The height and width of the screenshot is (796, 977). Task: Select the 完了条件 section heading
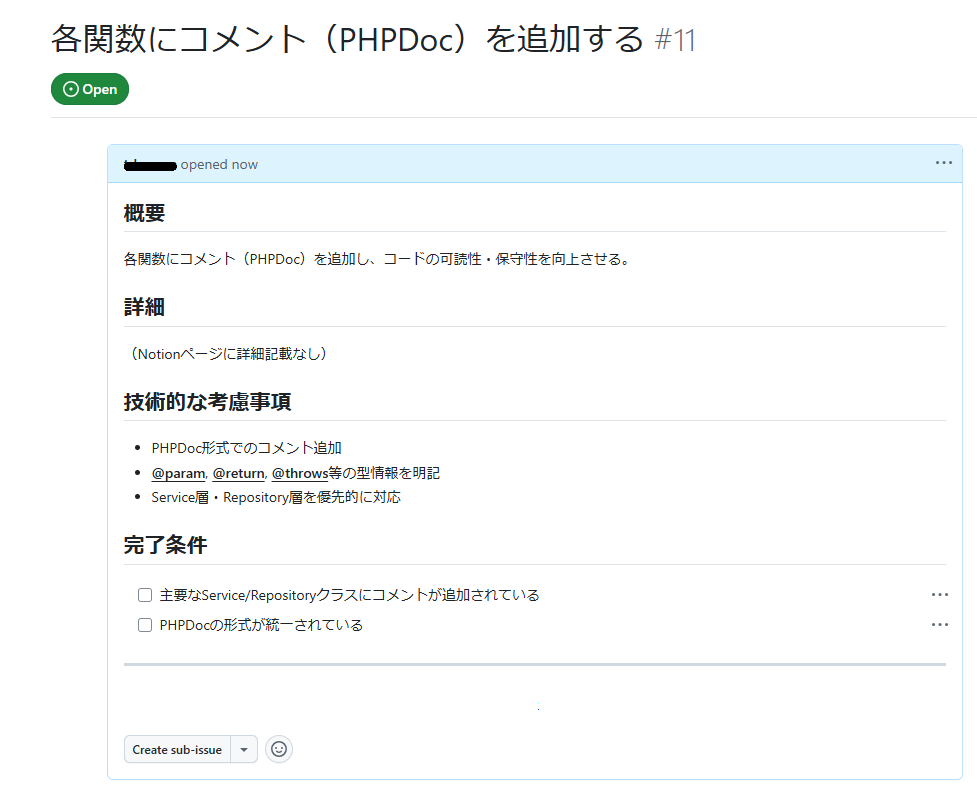click(165, 546)
